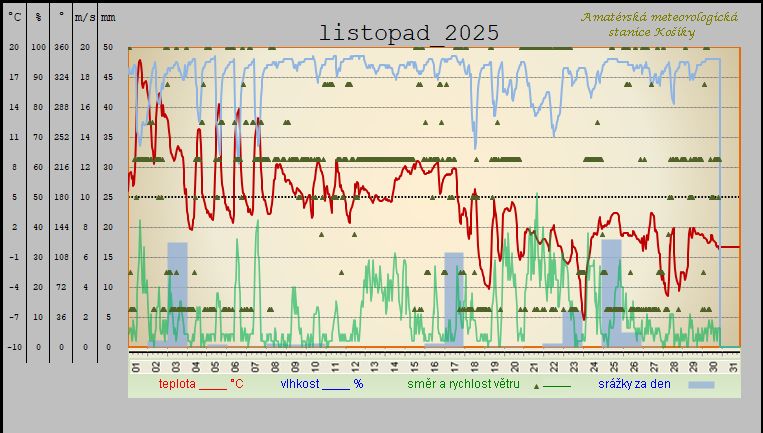Image resolution: width=763 pixels, height=433 pixels.
Task: Select the °C axis header
Action: 14,18
